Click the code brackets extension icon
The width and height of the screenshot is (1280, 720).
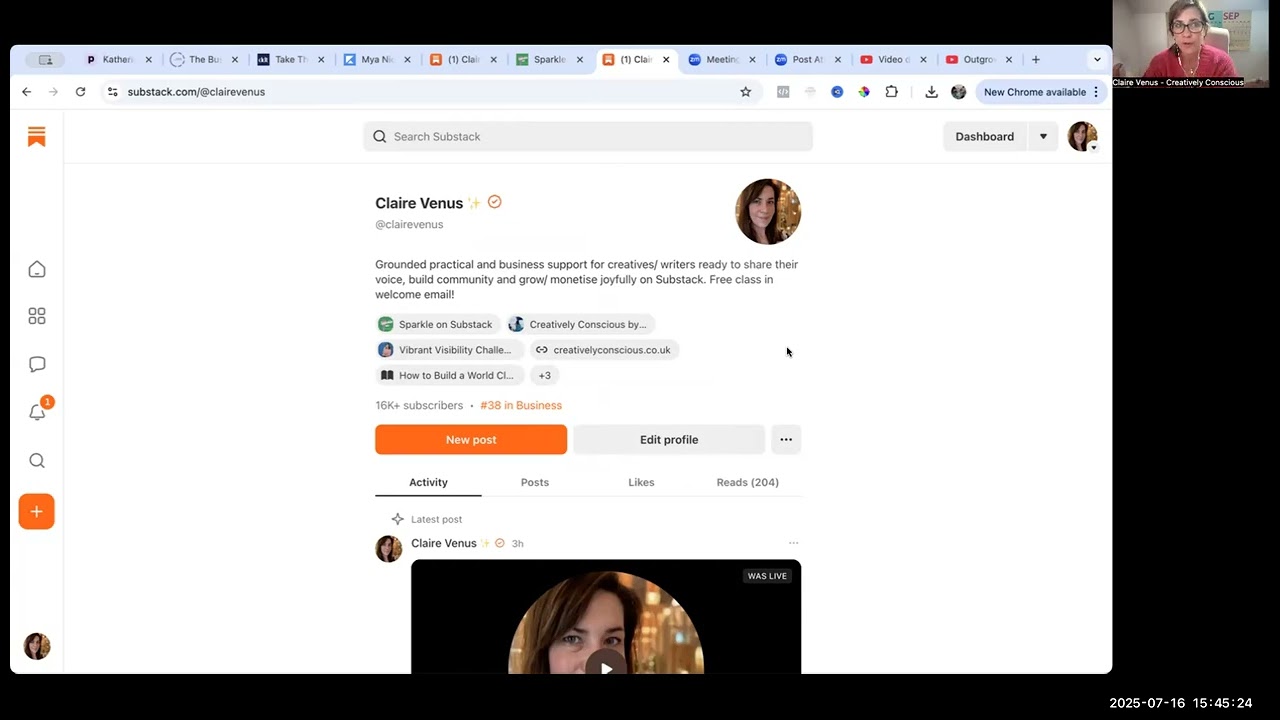783,92
